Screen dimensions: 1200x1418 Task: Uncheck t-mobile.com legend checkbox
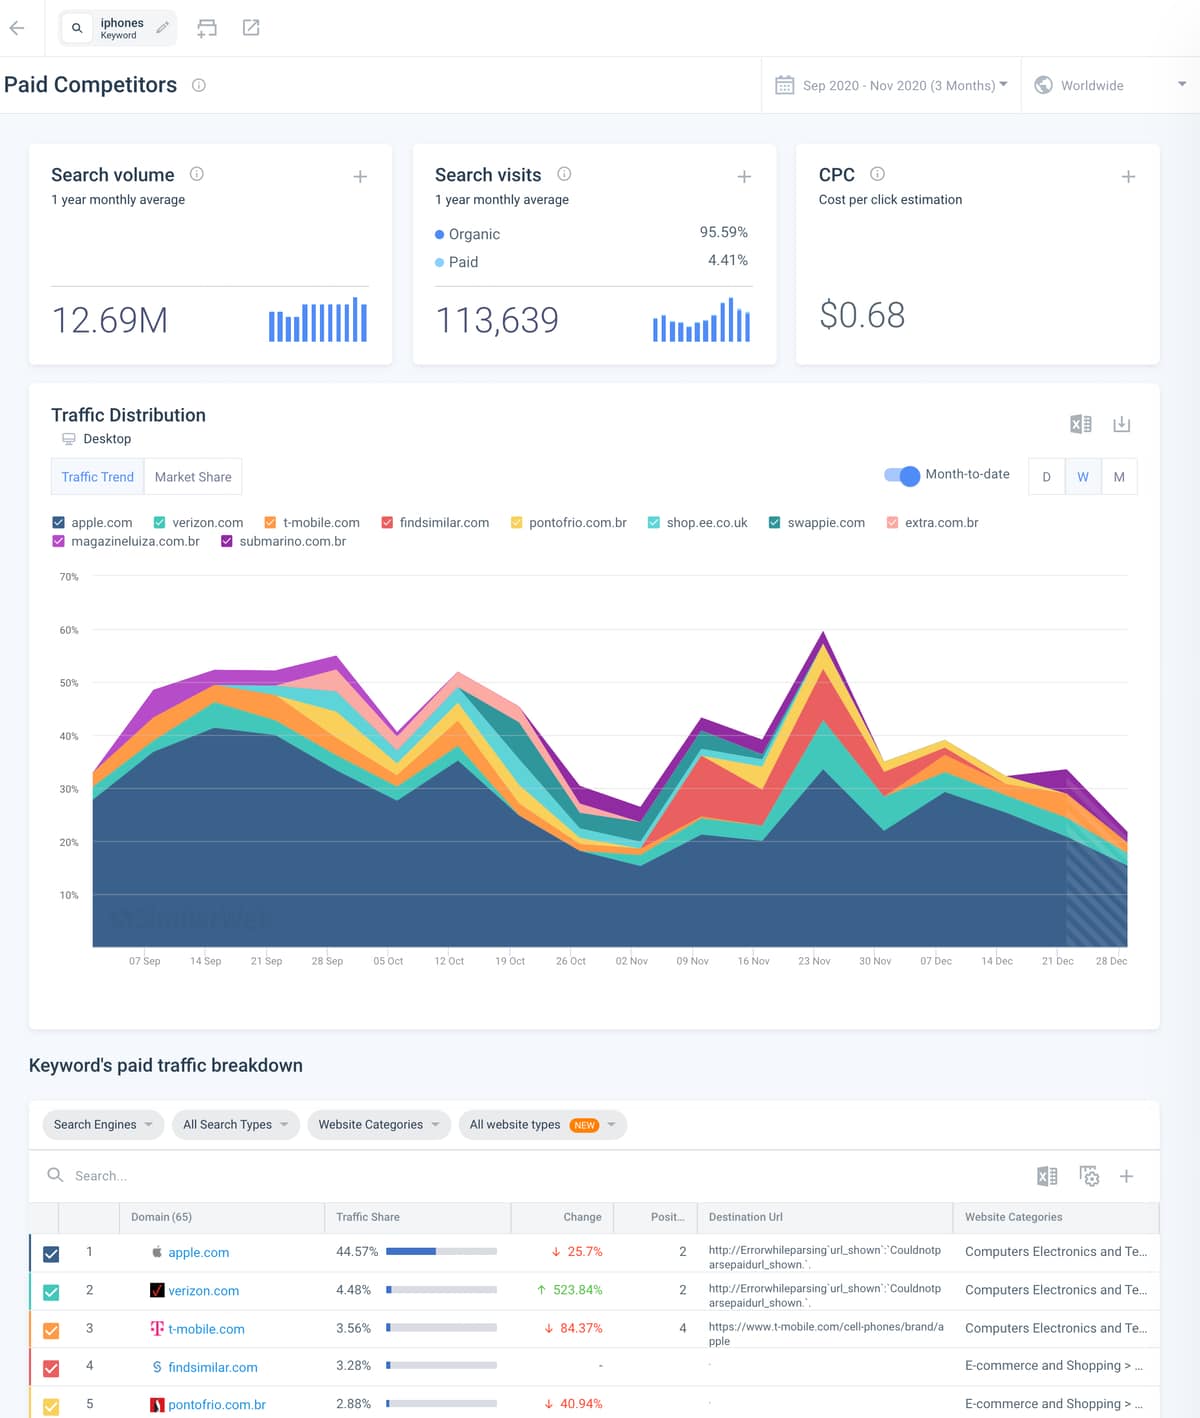[270, 523]
